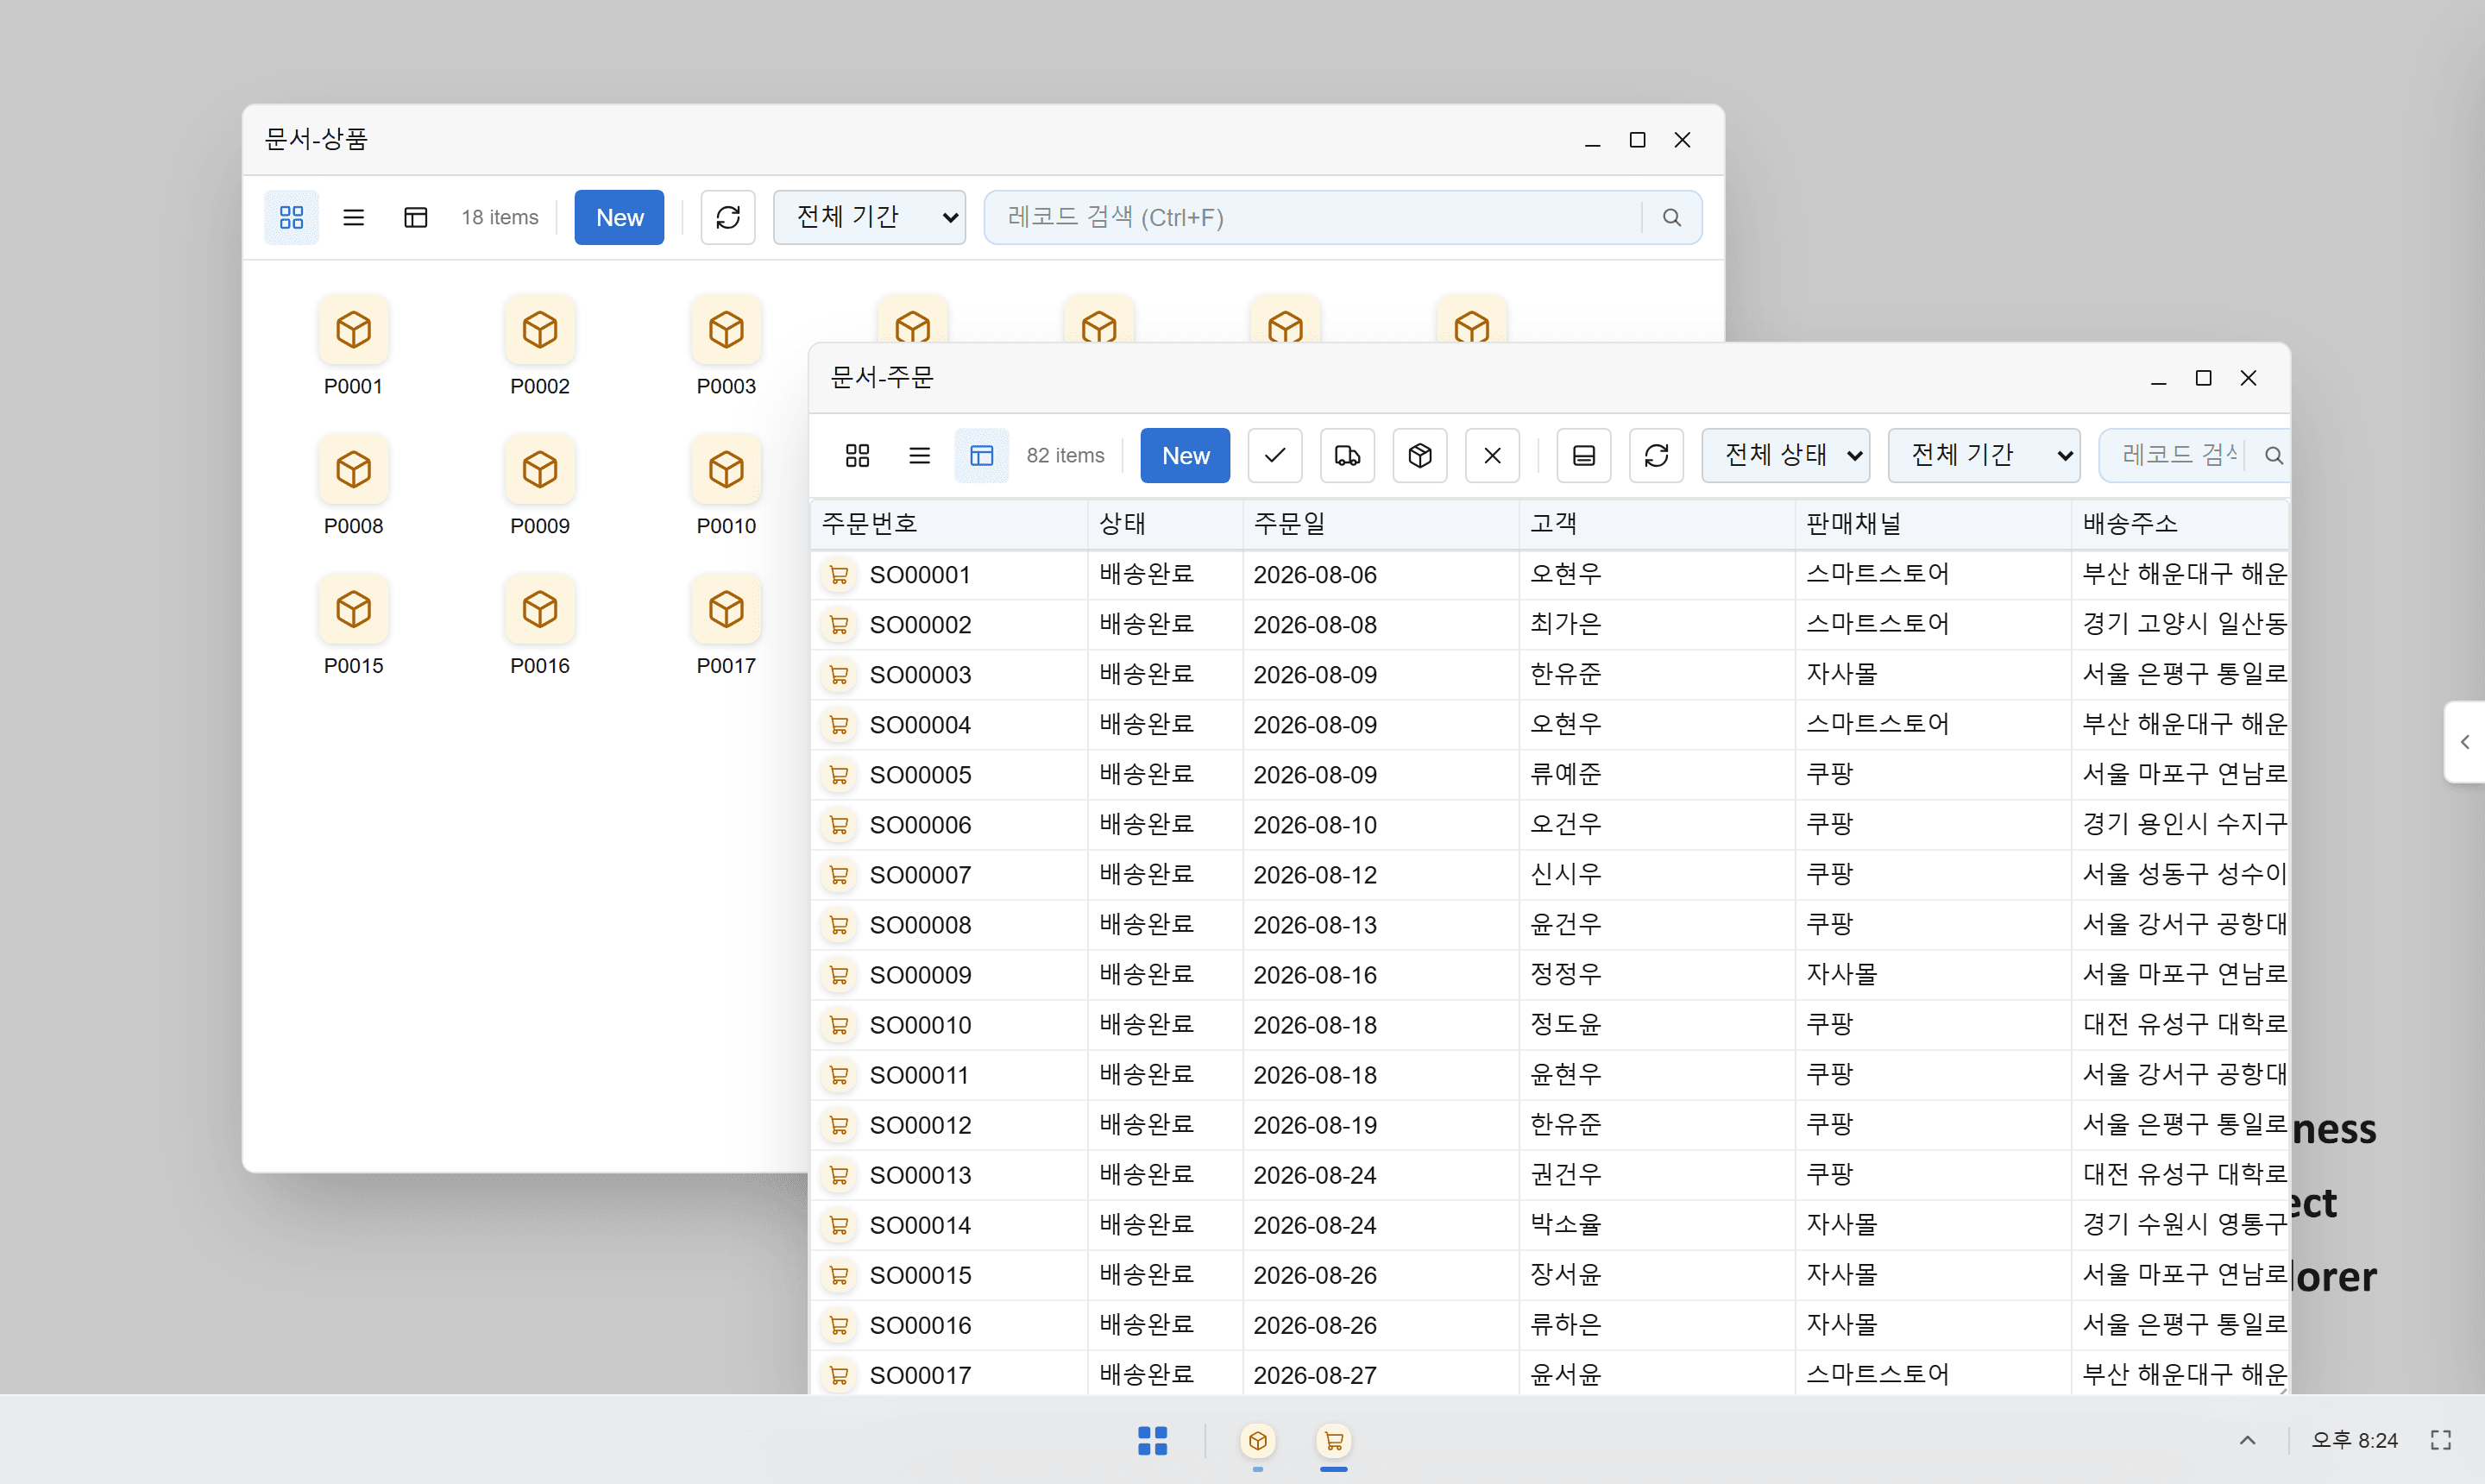Activate the 주문 cart taskbar icon
This screenshot has height=1484, width=2485.
[1333, 1440]
